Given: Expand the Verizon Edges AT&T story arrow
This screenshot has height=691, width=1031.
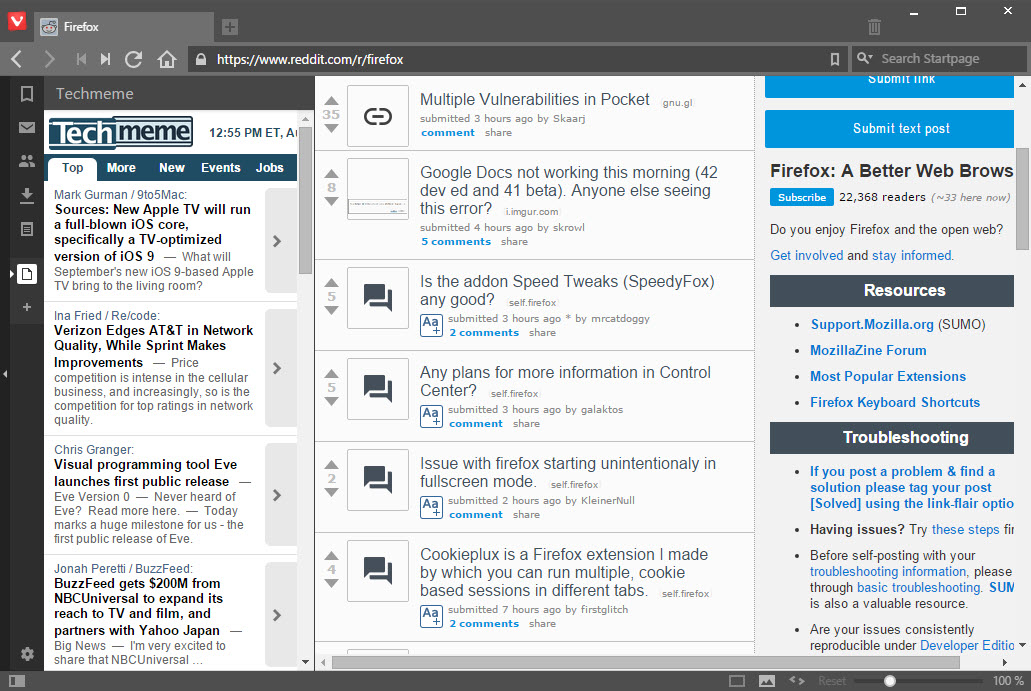Looking at the screenshot, I should pos(281,368).
